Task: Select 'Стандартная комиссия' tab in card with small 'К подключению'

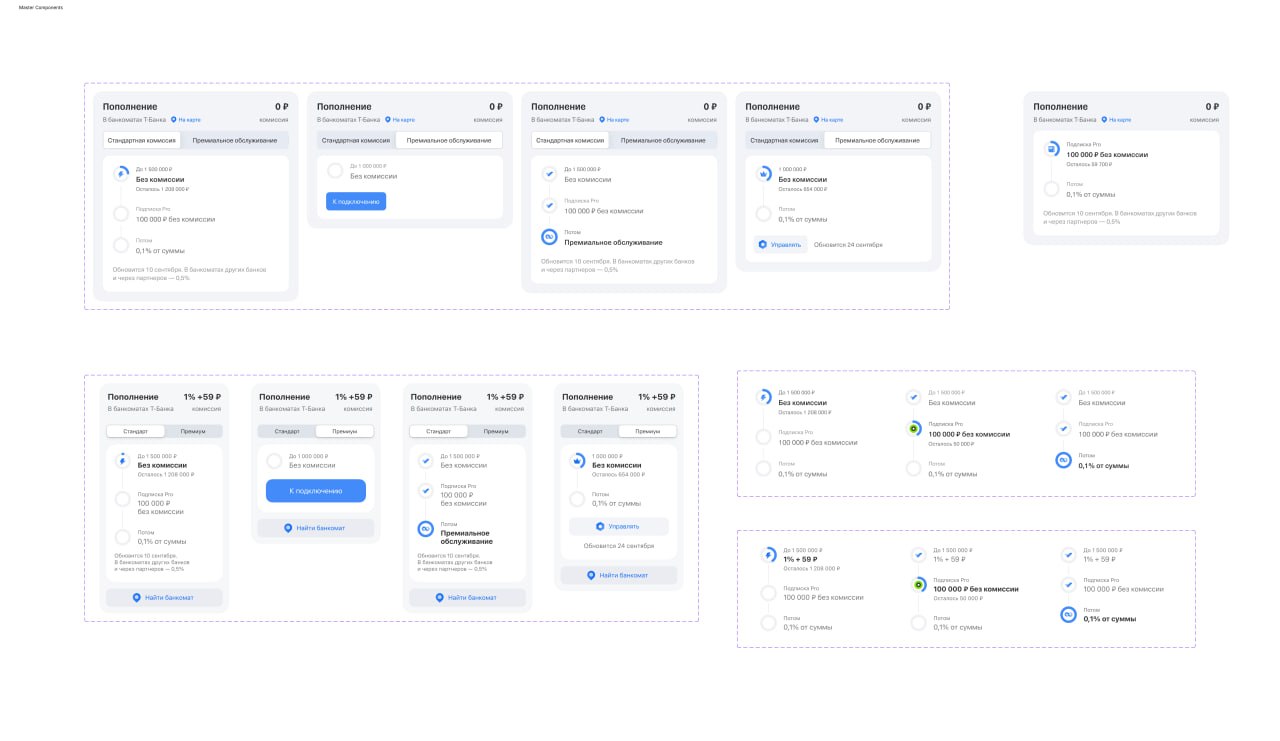Action: pyautogui.click(x=354, y=140)
